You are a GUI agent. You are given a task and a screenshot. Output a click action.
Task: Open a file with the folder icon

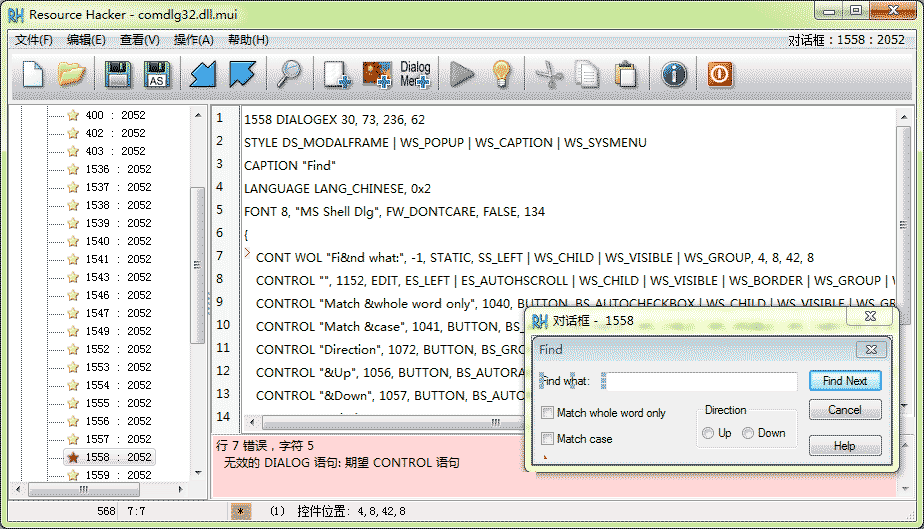tap(71, 74)
